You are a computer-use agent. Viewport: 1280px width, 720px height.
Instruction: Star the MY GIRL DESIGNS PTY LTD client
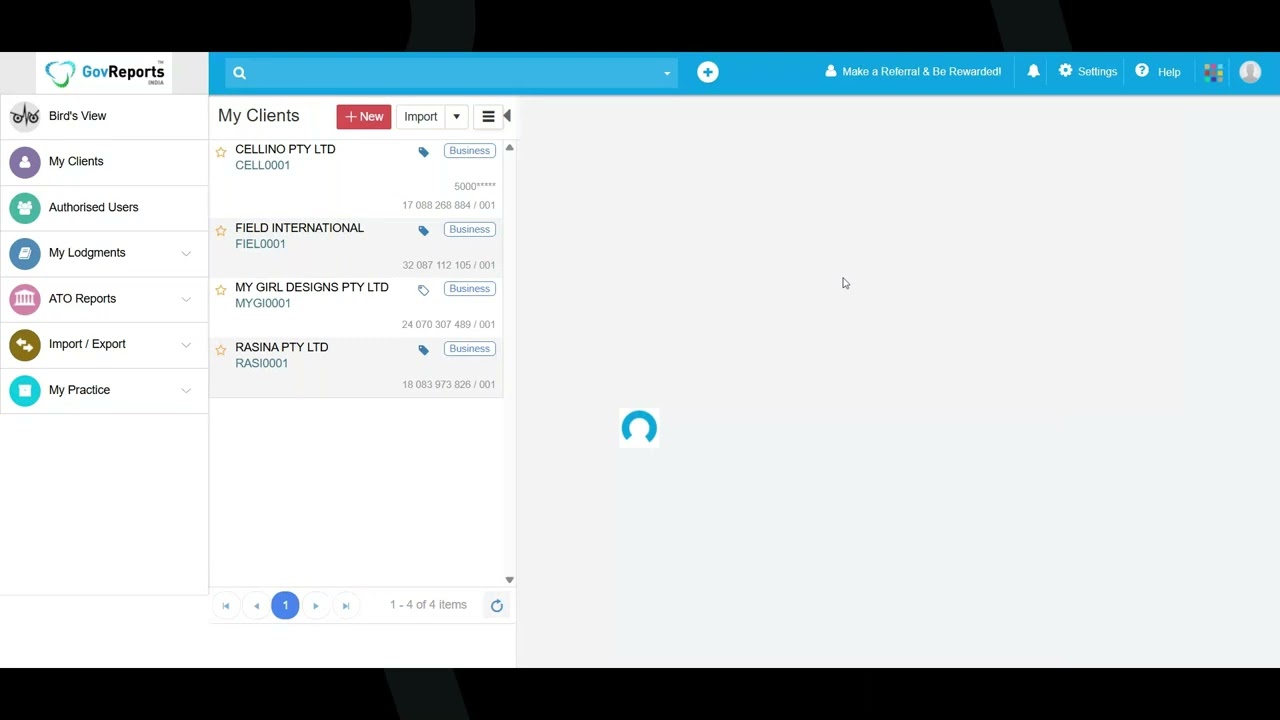coord(221,290)
